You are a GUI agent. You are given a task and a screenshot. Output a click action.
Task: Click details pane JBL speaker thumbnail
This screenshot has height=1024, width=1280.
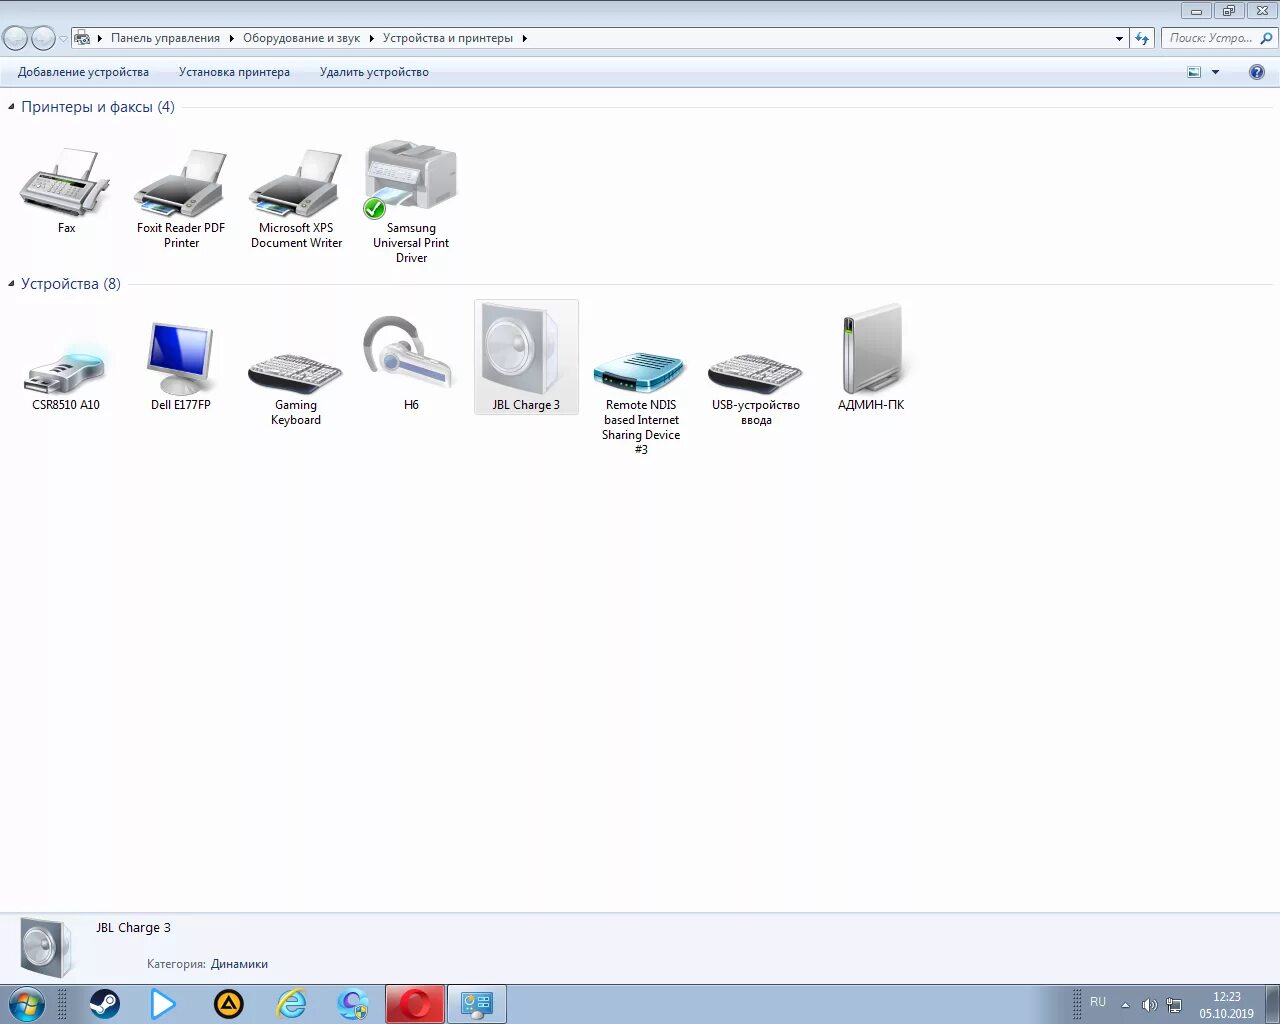(46, 947)
